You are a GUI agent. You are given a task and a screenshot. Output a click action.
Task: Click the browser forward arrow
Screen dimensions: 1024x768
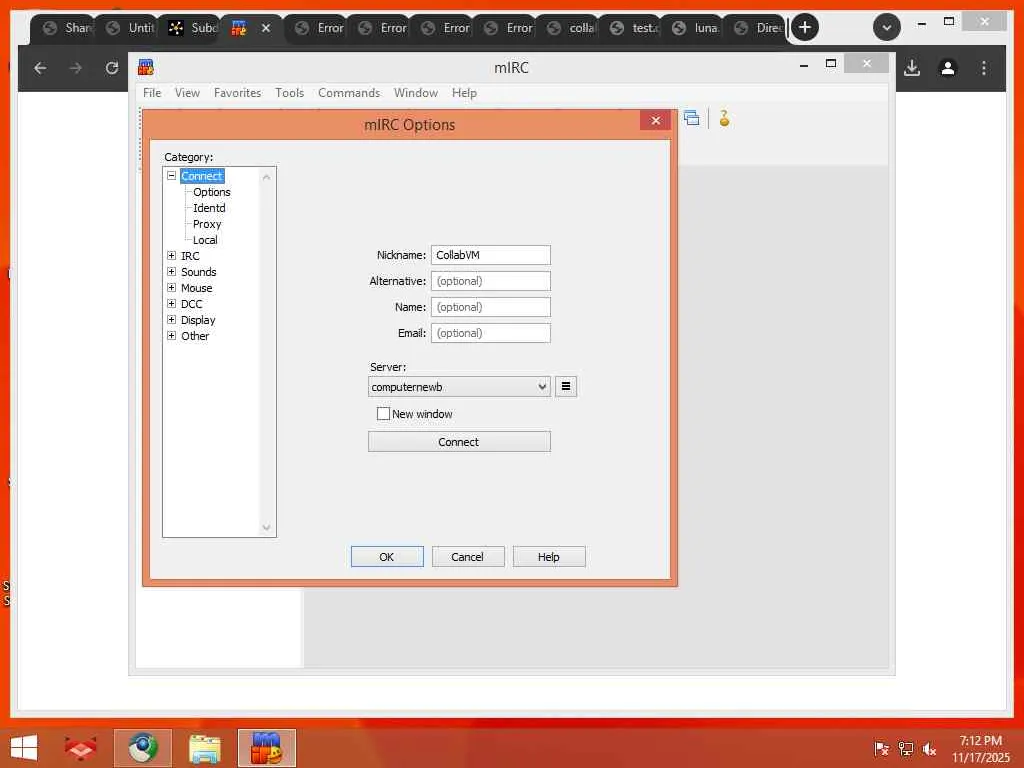point(76,68)
